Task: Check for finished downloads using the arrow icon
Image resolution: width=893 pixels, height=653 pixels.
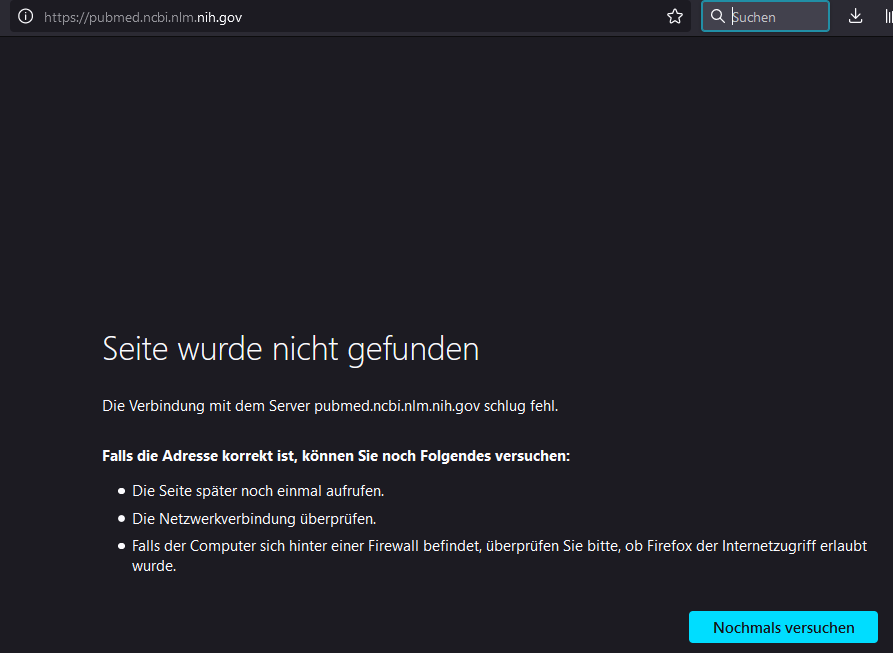Action: tap(855, 16)
